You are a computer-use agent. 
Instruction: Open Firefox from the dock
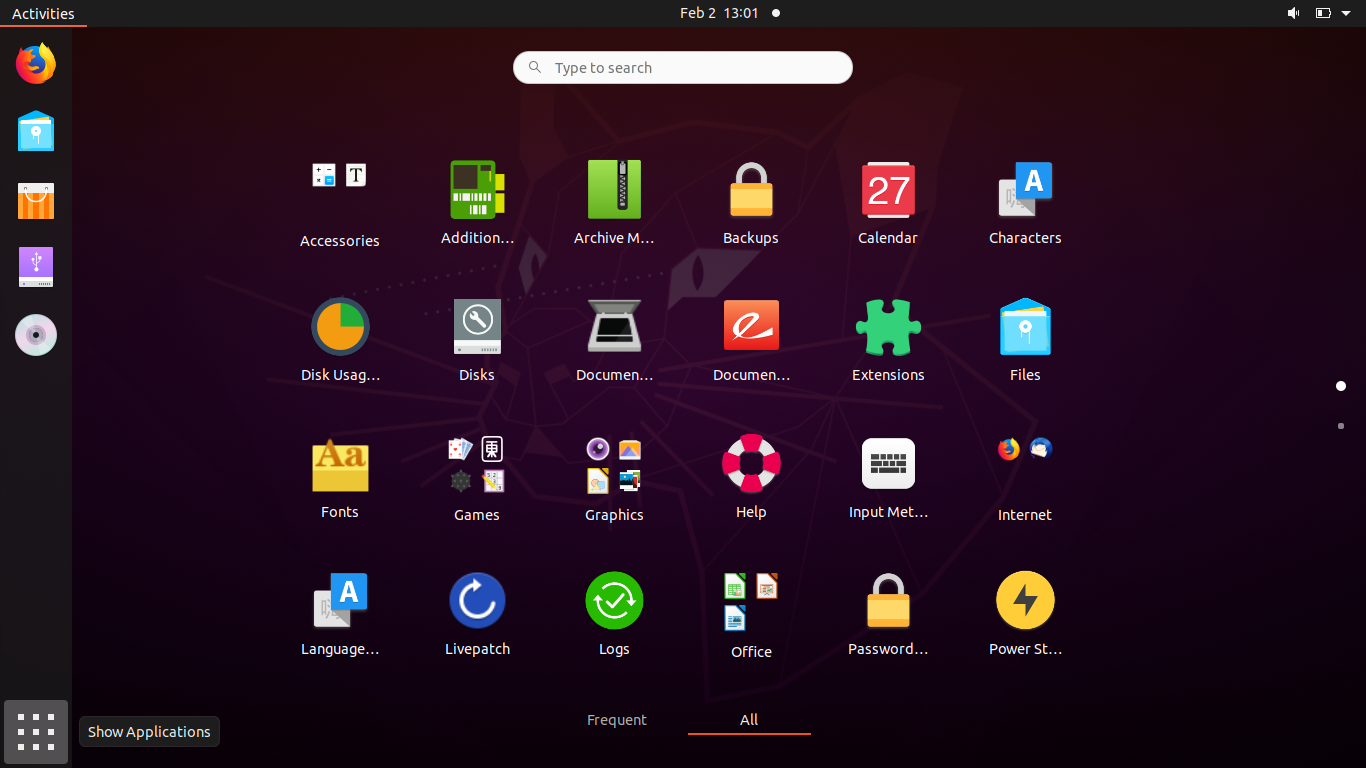coord(36,64)
